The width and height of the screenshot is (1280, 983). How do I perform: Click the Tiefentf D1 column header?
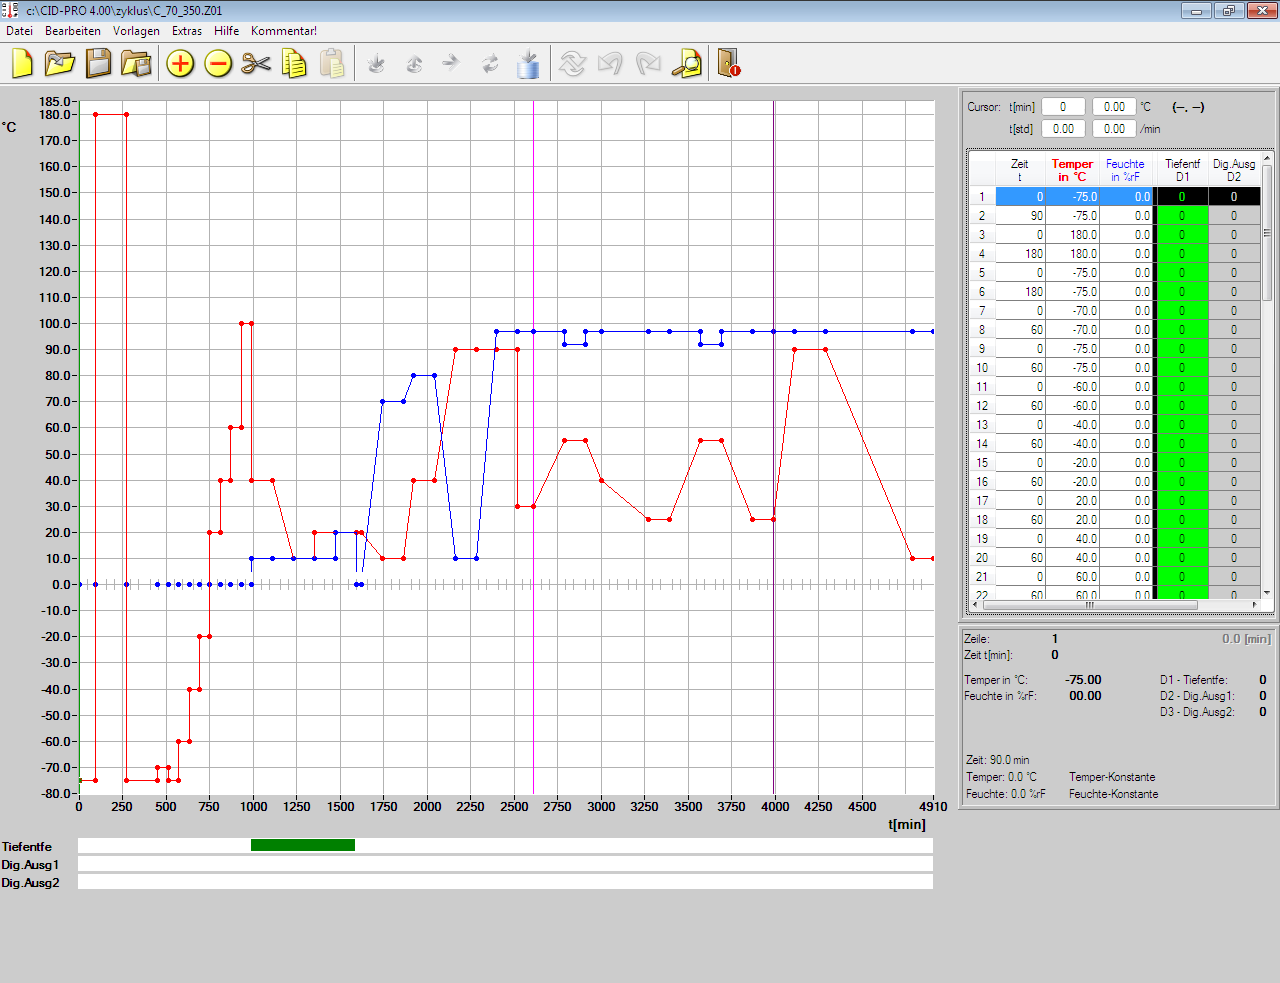coord(1182,170)
